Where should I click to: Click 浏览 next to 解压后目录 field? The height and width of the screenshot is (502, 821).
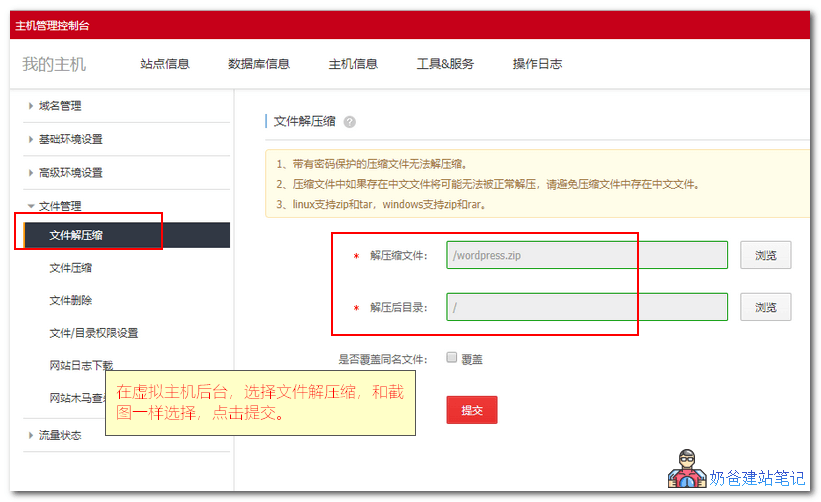coord(765,307)
